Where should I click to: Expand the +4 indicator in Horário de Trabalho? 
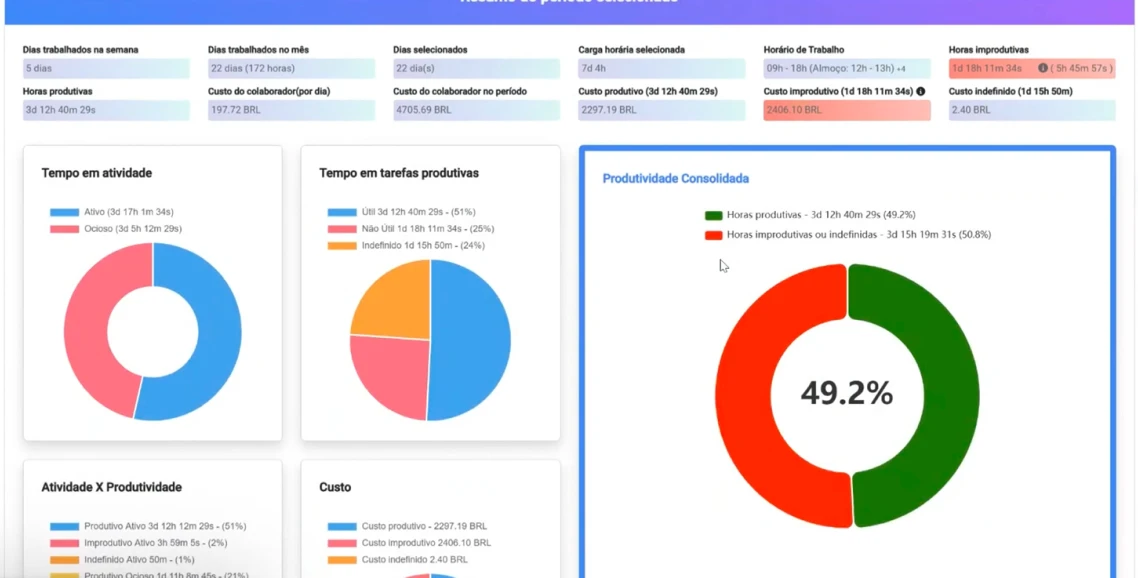(x=901, y=69)
